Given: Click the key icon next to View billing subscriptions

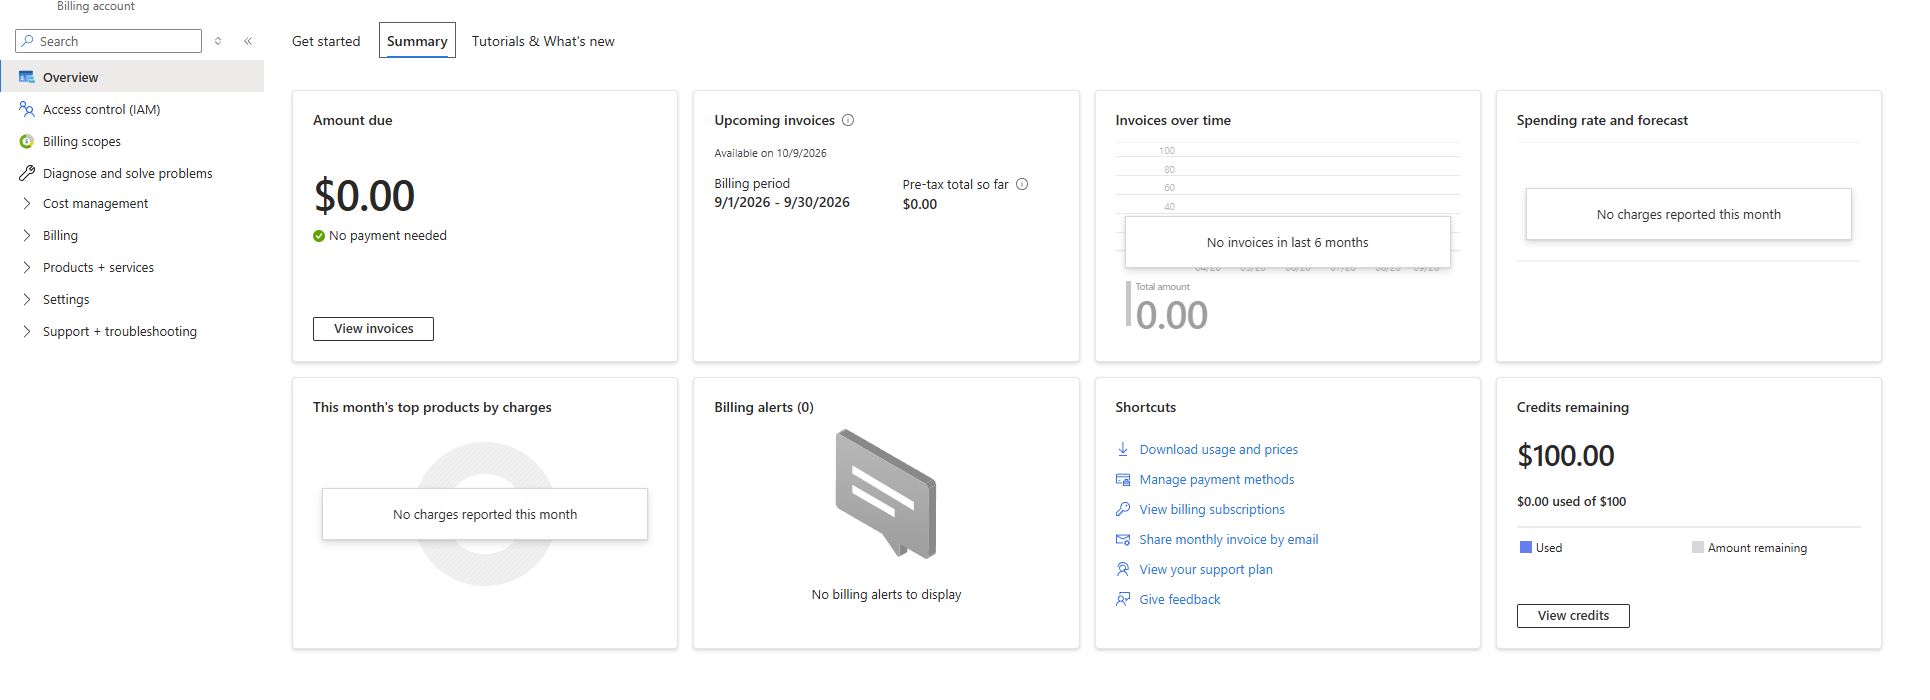Looking at the screenshot, I should [1123, 509].
